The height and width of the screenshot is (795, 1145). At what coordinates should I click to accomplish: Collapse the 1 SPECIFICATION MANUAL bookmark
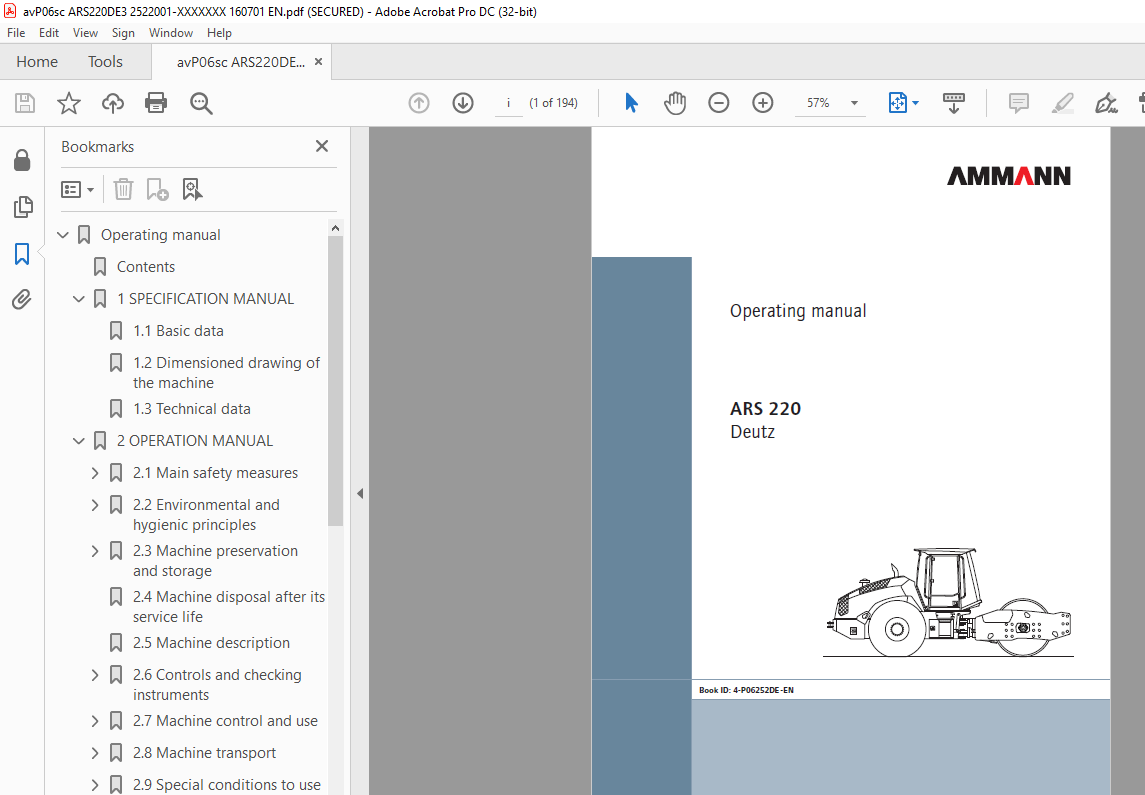tap(79, 299)
